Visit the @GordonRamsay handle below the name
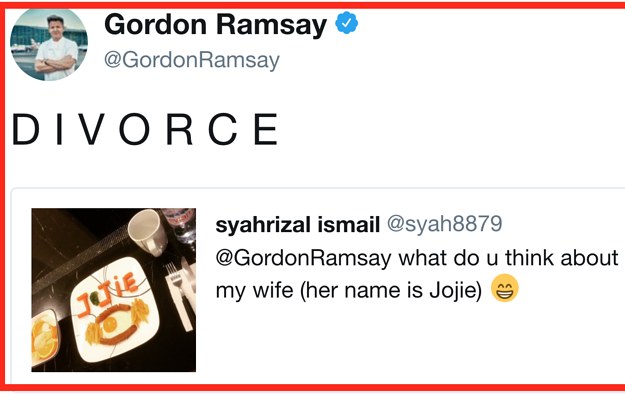The width and height of the screenshot is (625, 415). [192, 60]
